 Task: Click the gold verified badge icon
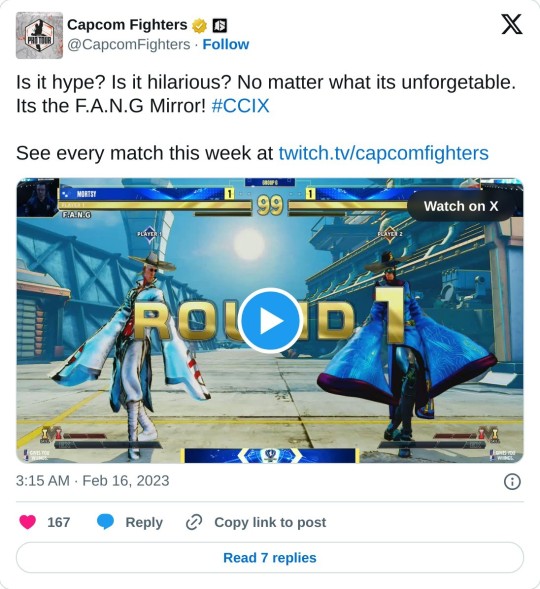click(199, 26)
